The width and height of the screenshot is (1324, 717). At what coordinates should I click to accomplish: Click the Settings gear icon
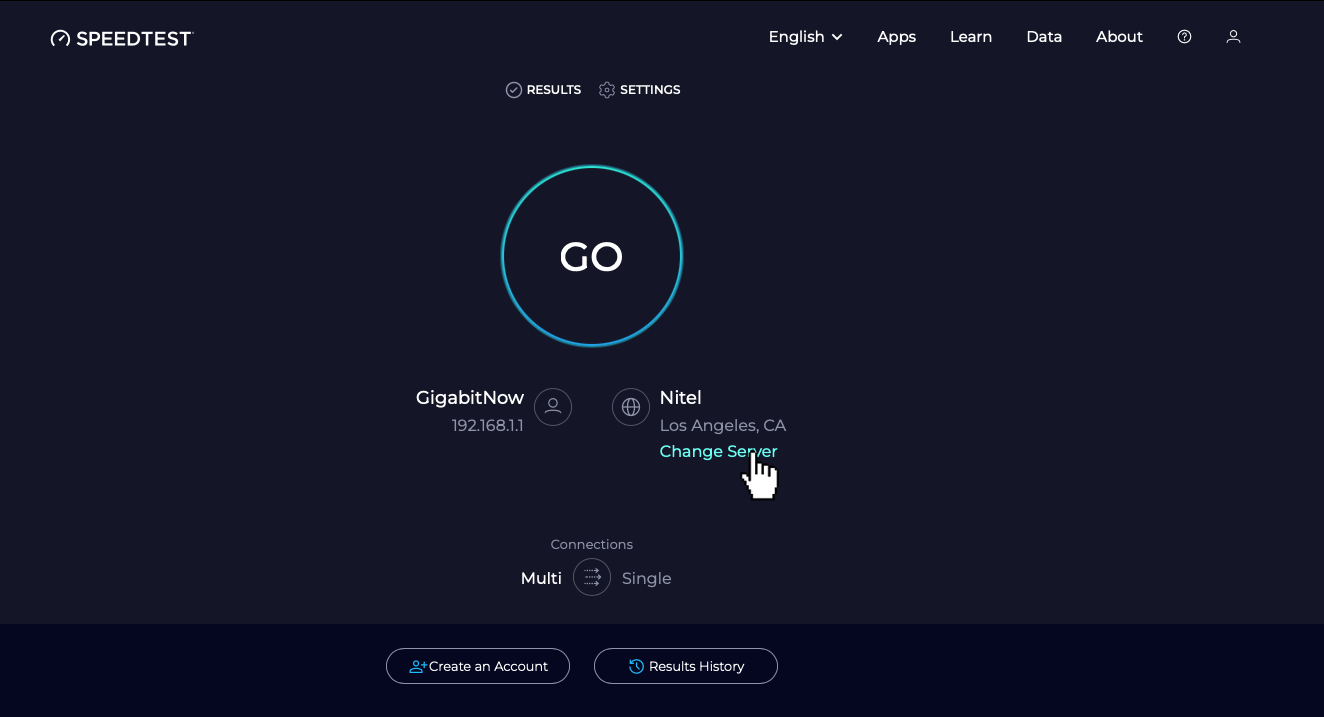click(x=607, y=90)
